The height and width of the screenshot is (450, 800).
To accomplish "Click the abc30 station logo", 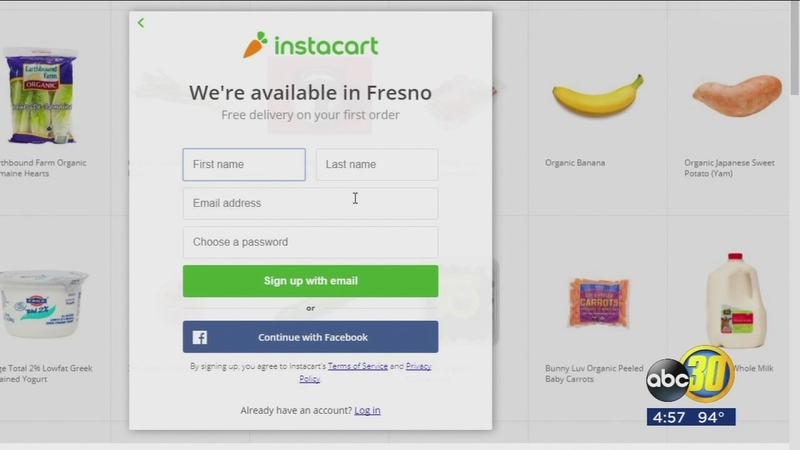I will click(x=690, y=375).
